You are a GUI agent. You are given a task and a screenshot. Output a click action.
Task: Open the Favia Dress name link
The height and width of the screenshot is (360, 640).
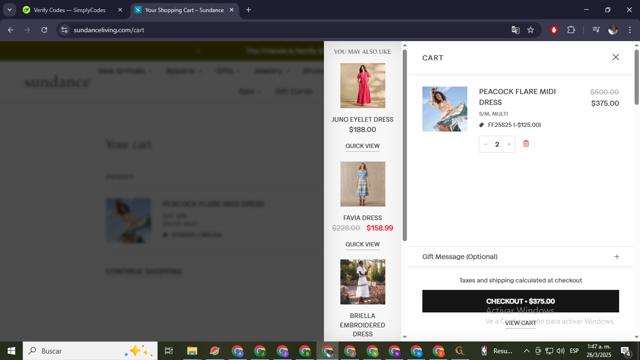pos(362,218)
